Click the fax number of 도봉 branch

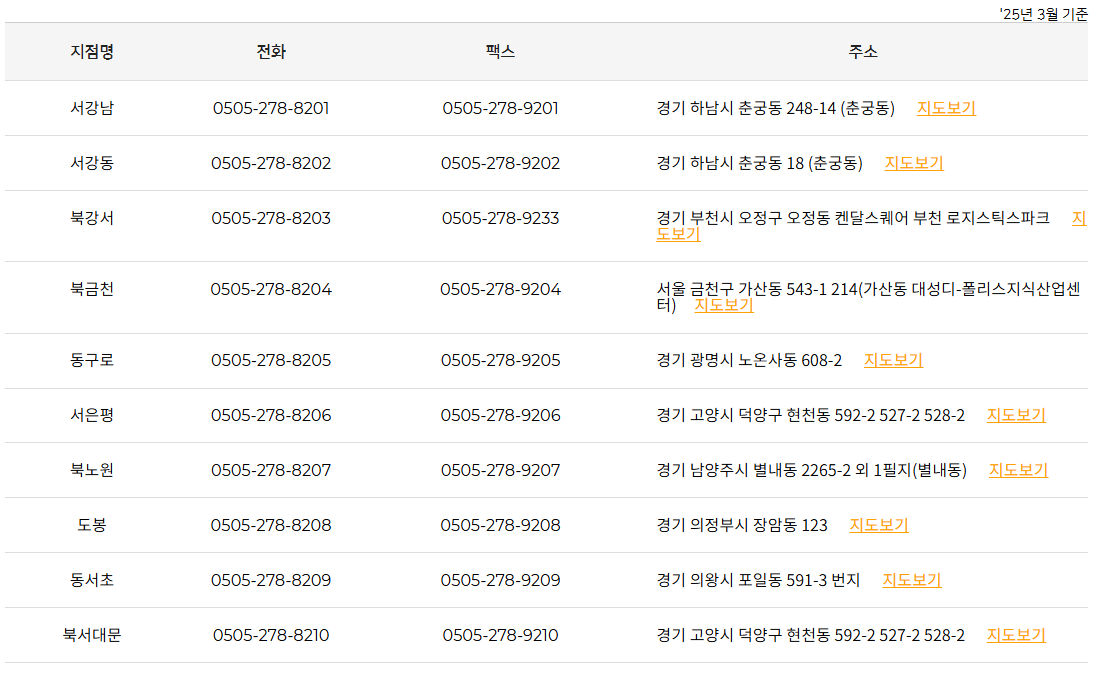click(x=502, y=524)
